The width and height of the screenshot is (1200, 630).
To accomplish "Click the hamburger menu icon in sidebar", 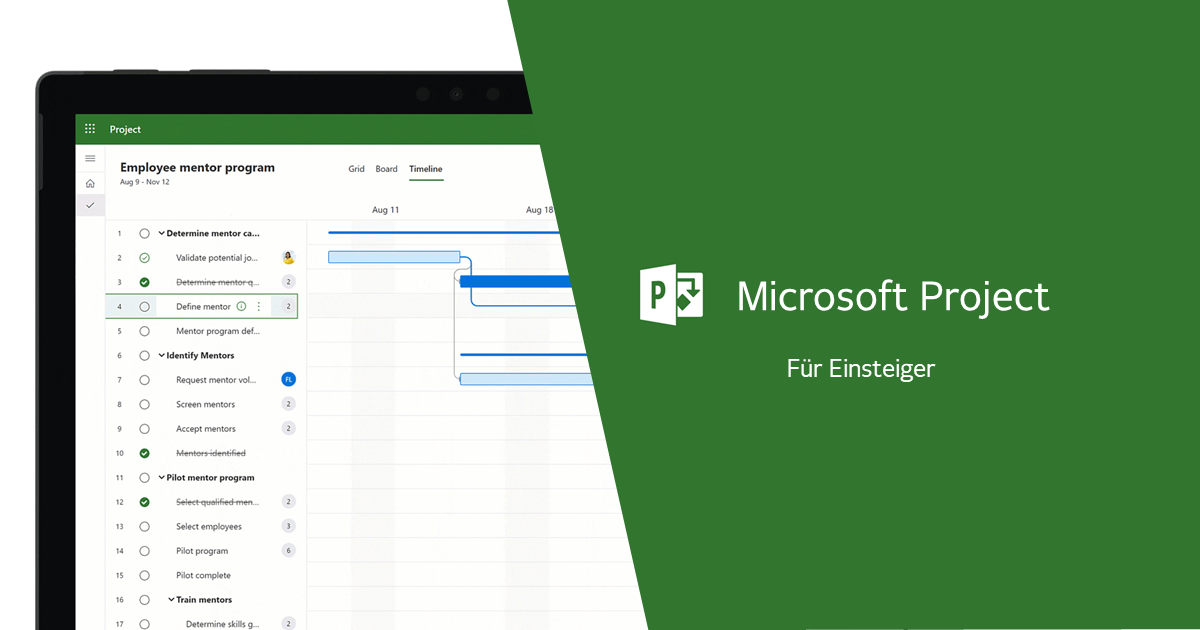I will [90, 158].
